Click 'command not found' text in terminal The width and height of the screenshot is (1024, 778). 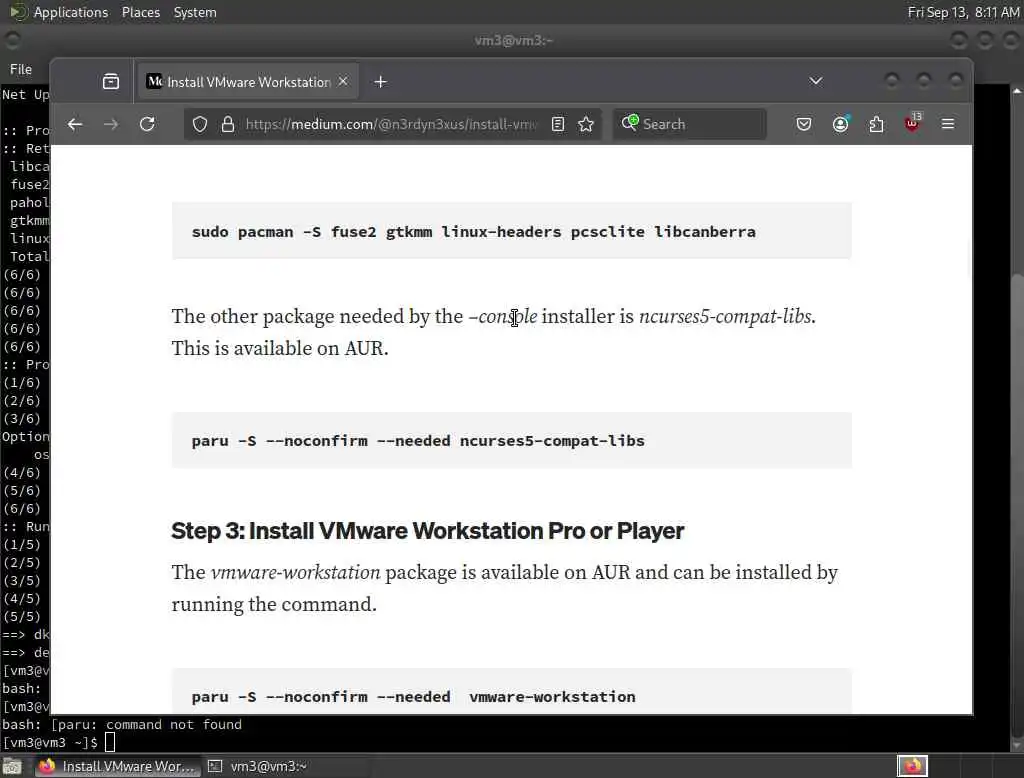[x=174, y=724]
